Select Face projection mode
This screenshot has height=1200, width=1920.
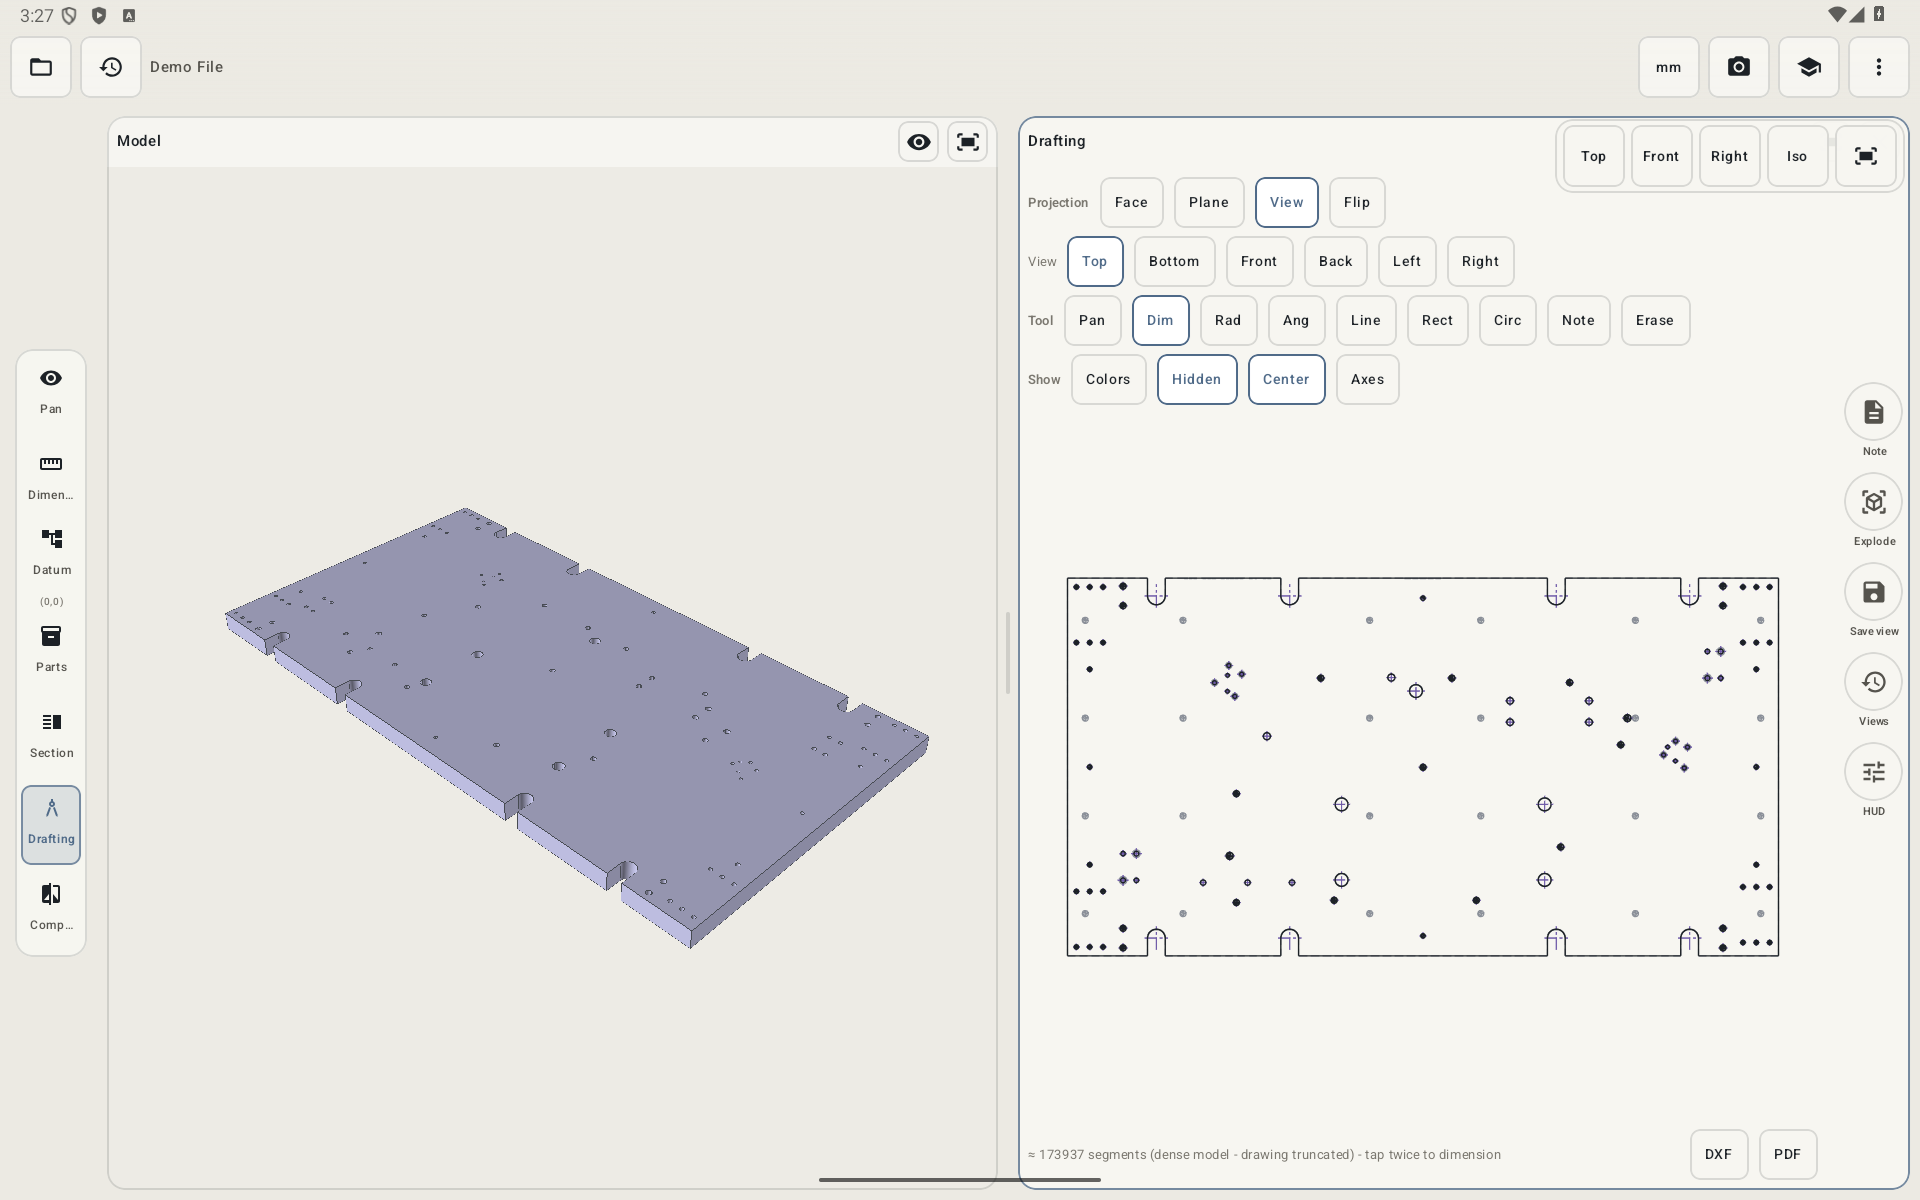1132,203
